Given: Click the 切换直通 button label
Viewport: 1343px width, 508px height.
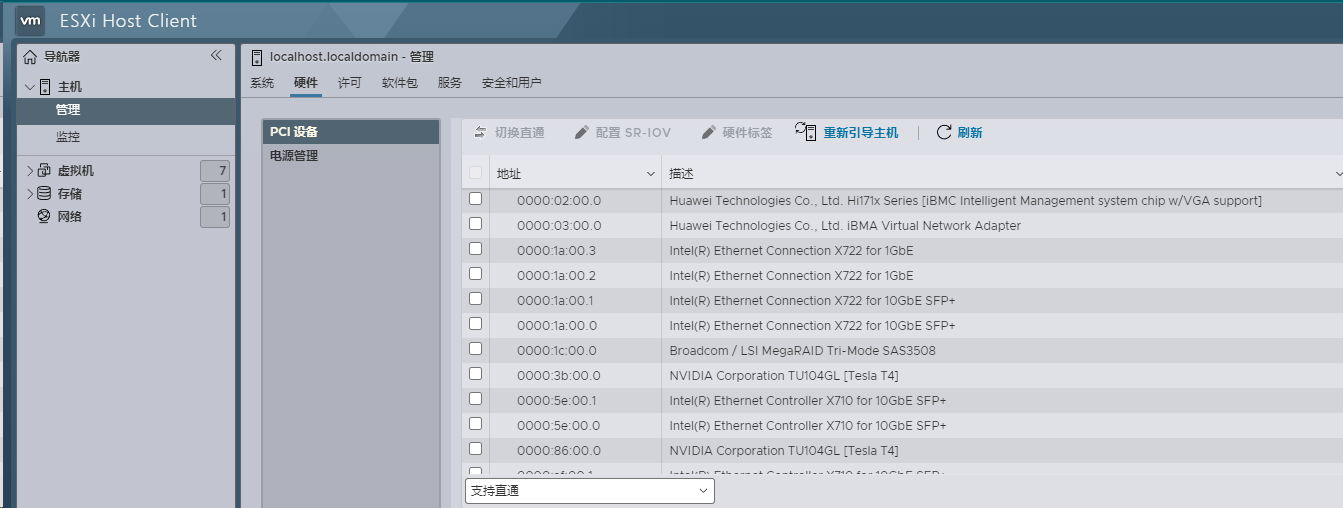Looking at the screenshot, I should tap(520, 132).
